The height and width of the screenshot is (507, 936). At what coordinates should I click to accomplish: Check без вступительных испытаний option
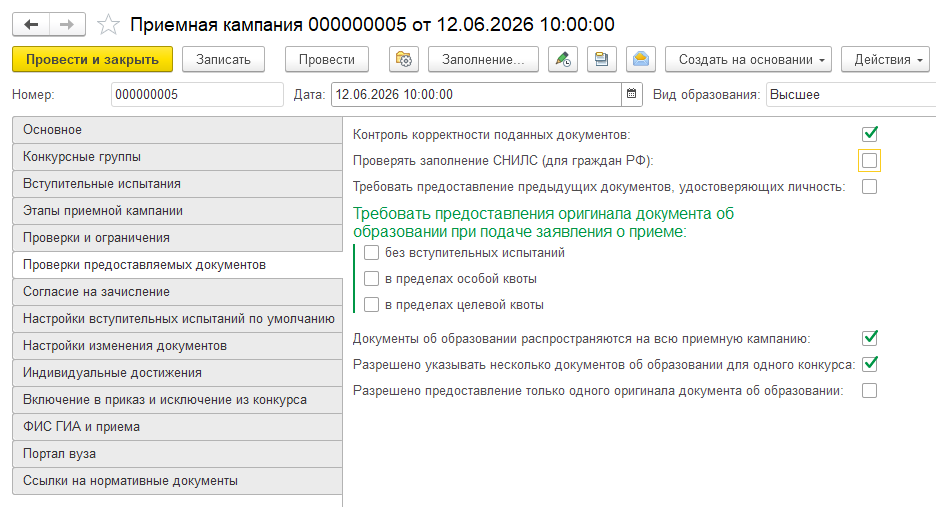tap(371, 253)
